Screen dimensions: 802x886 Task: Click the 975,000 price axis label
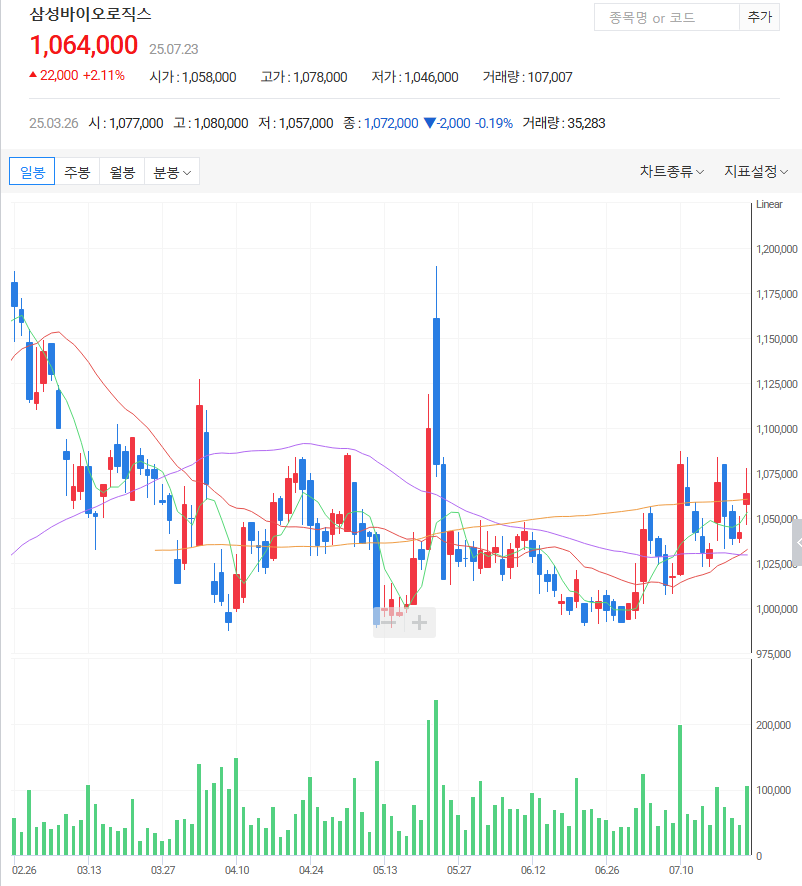click(774, 654)
